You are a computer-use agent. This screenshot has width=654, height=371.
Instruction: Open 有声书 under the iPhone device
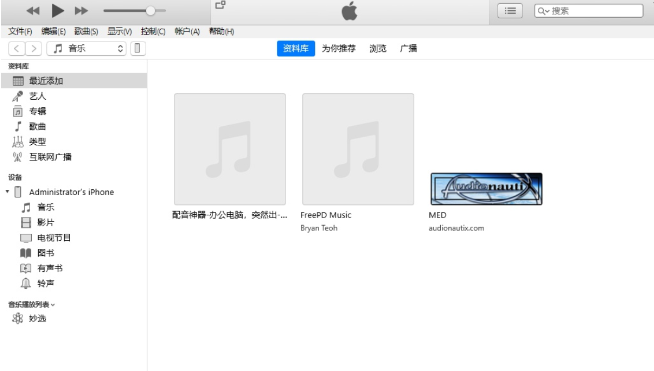(x=50, y=268)
